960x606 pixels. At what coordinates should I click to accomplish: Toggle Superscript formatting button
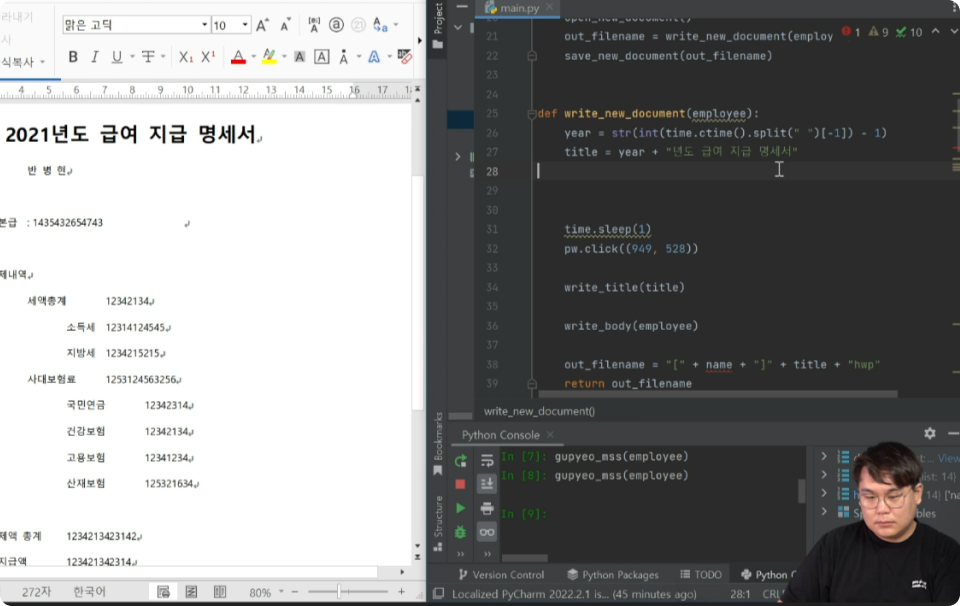[208, 57]
